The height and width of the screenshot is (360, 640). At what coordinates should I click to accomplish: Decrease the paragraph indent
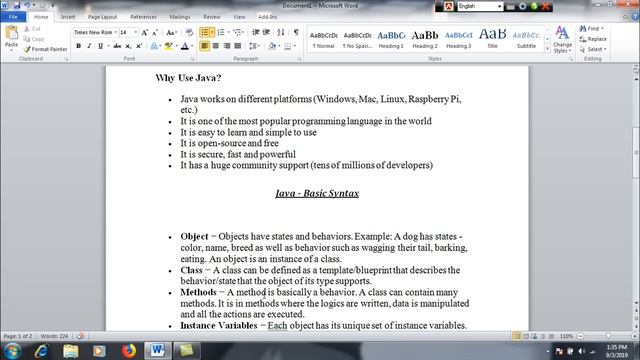[256, 32]
